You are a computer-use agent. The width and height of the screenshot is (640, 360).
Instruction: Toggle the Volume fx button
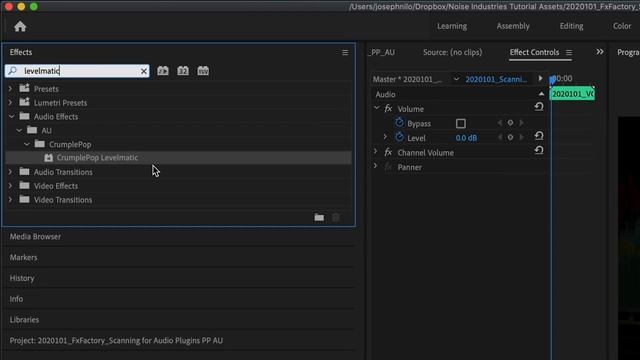(388, 109)
